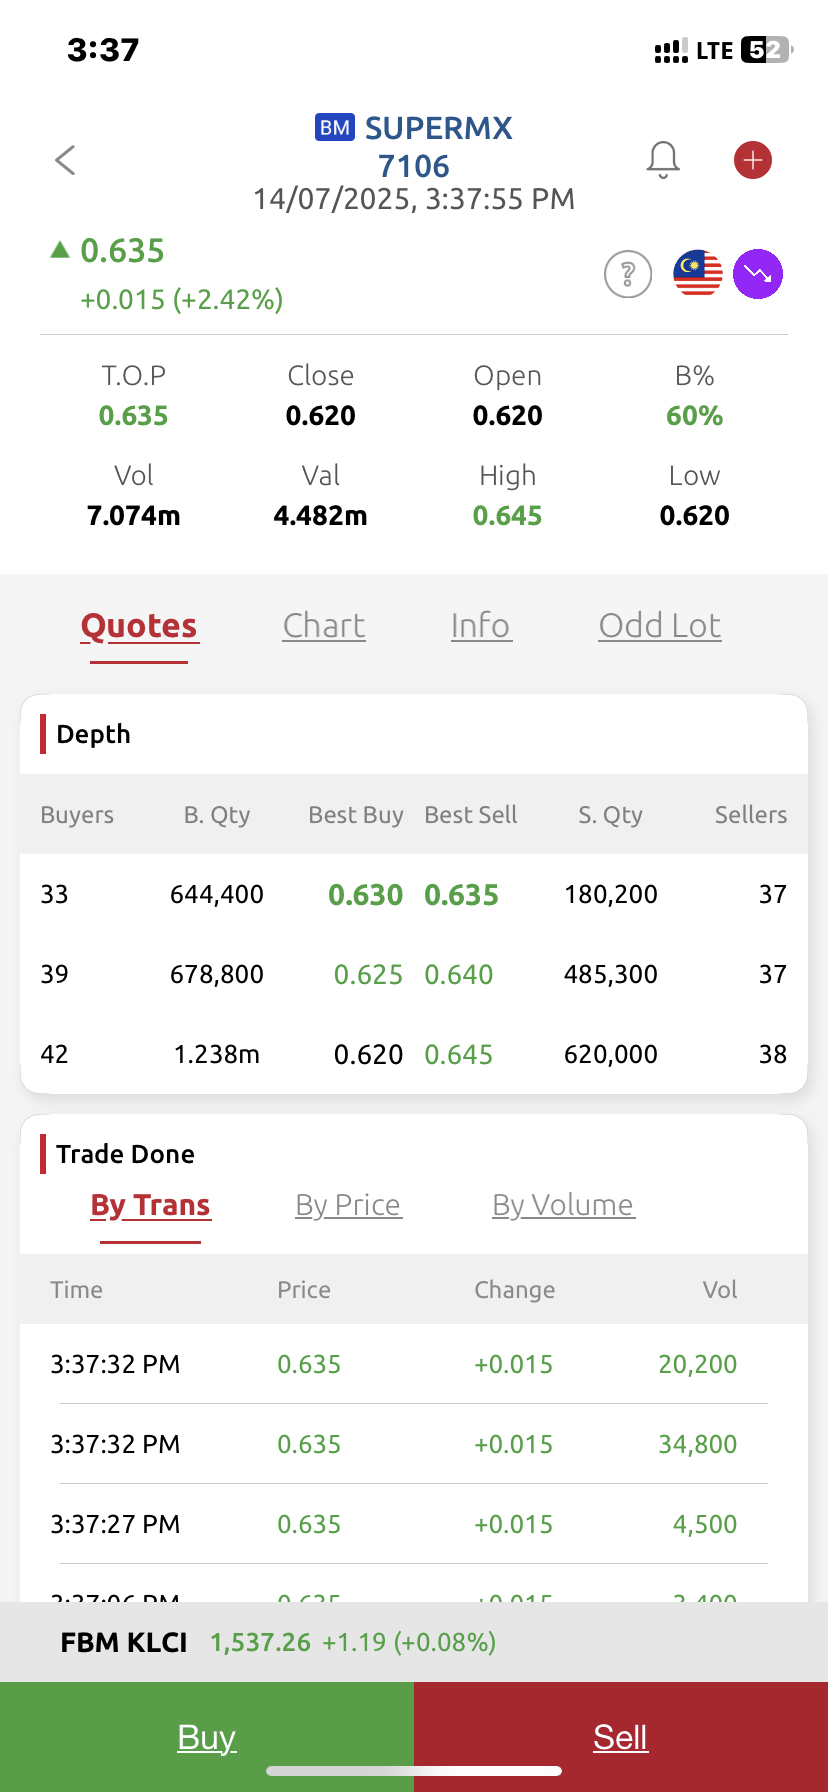Viewport: 828px width, 1792px height.
Task: Tap the red plus add icon
Action: point(753,160)
